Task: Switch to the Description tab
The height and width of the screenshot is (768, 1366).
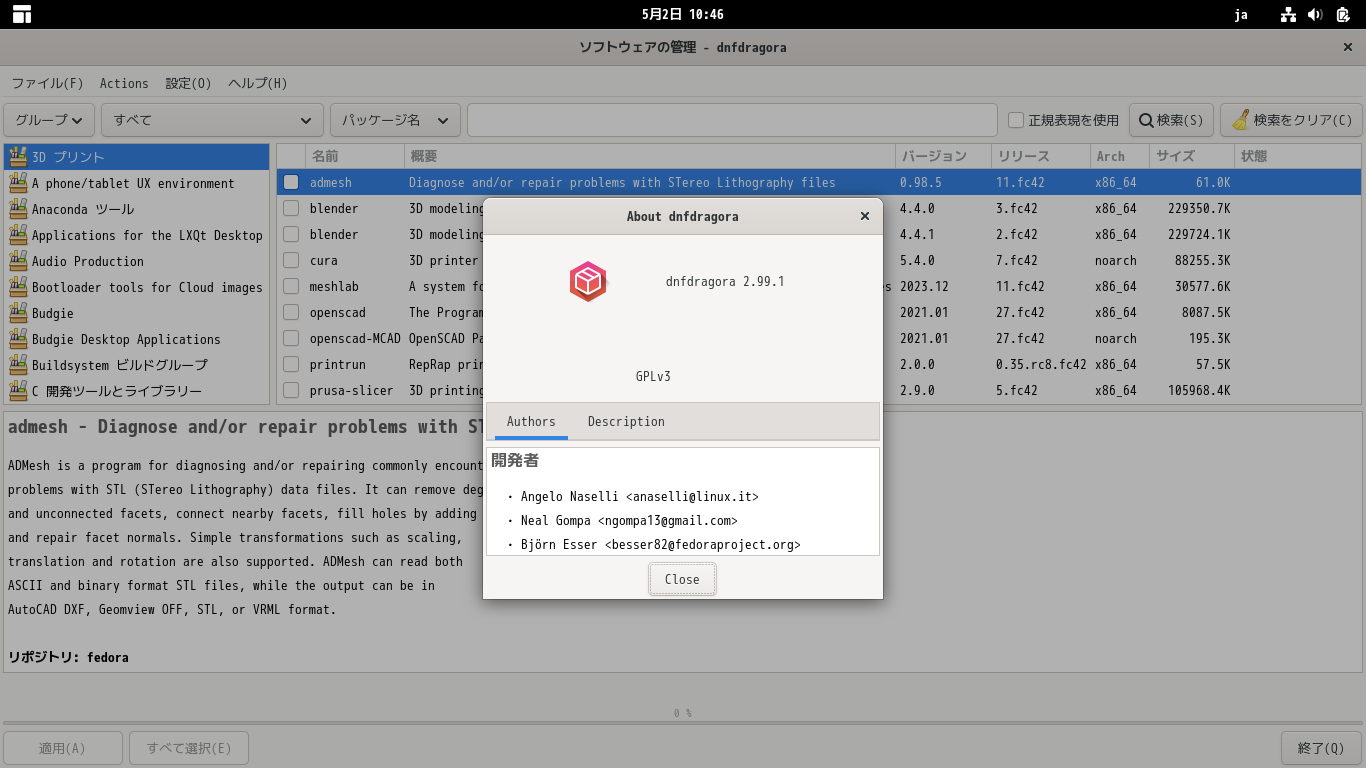Action: pyautogui.click(x=626, y=421)
